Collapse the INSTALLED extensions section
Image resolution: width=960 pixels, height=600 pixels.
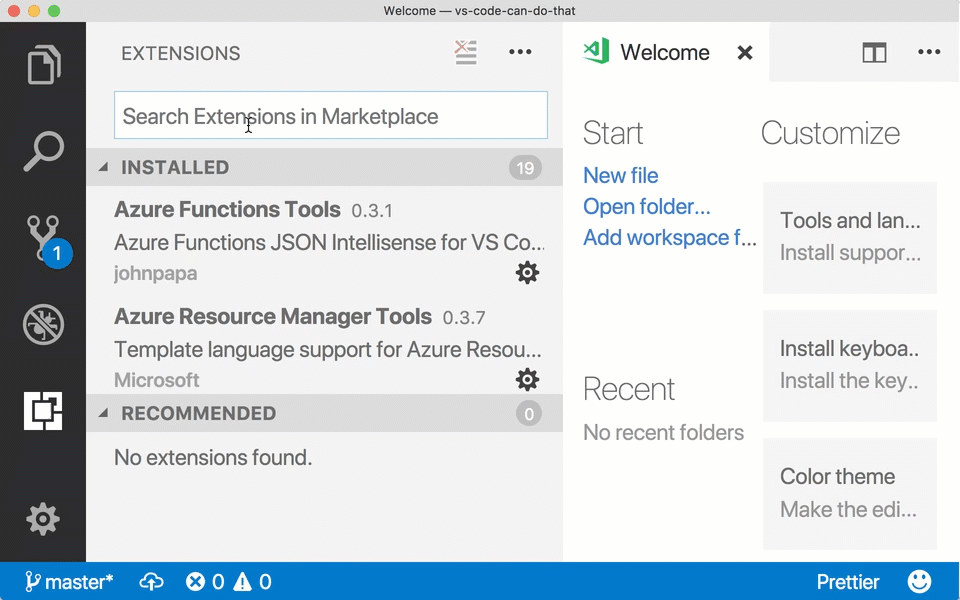pyautogui.click(x=103, y=167)
